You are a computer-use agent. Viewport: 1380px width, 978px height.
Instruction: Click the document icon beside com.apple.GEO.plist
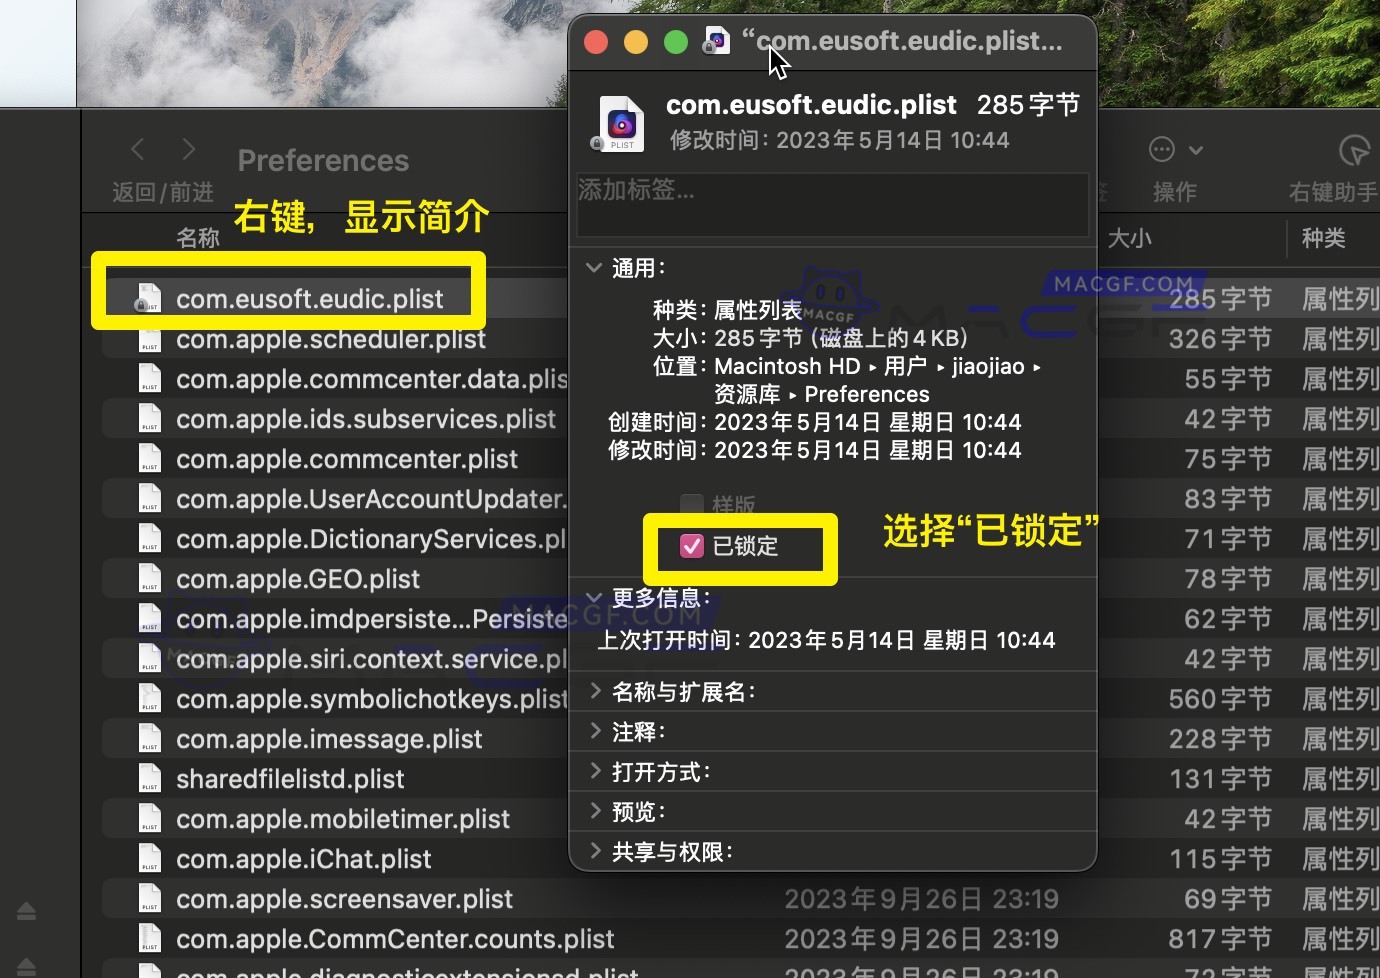(x=150, y=578)
